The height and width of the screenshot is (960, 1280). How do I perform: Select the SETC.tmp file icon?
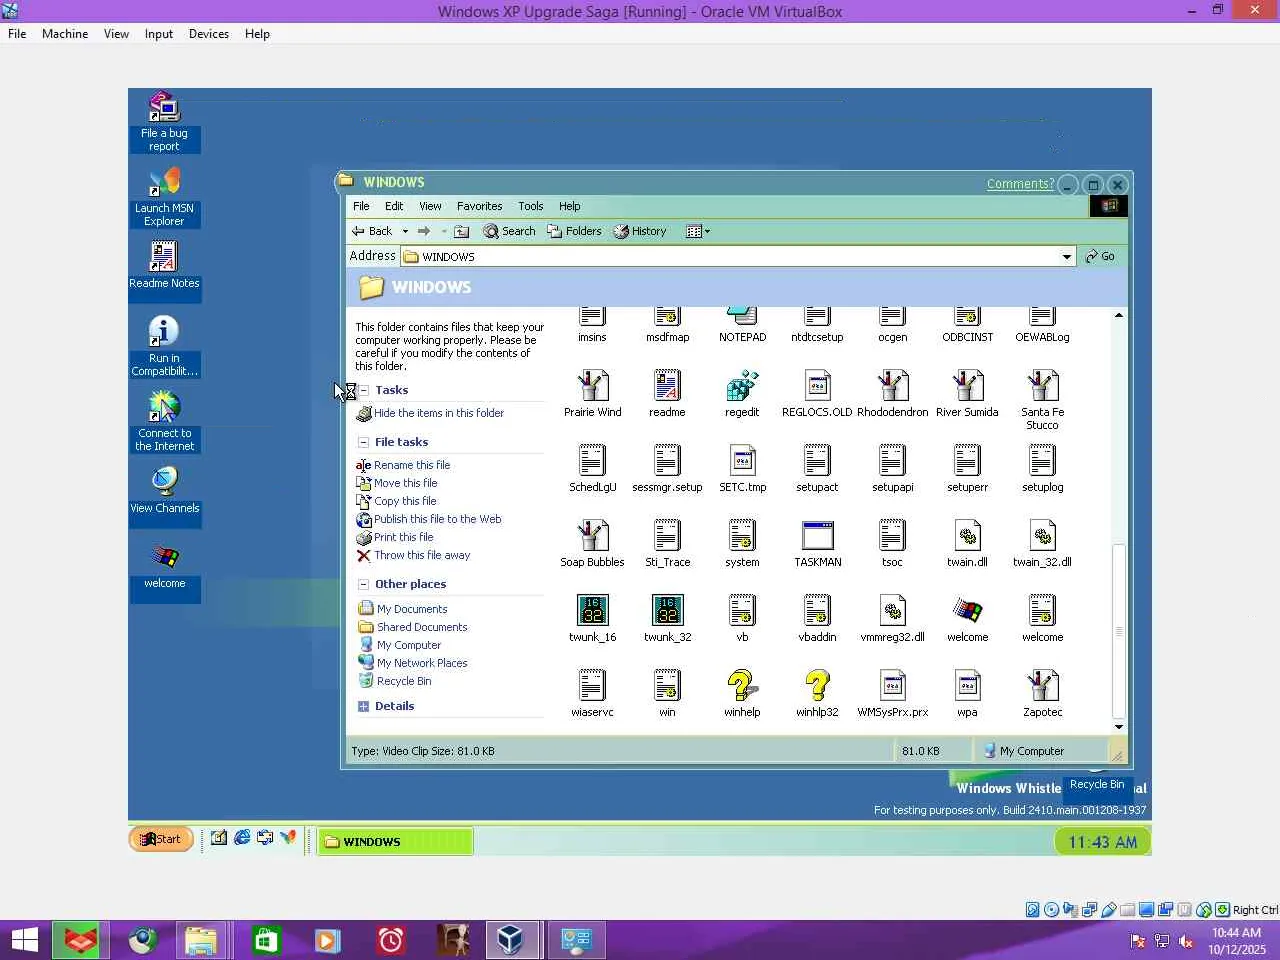click(742, 461)
